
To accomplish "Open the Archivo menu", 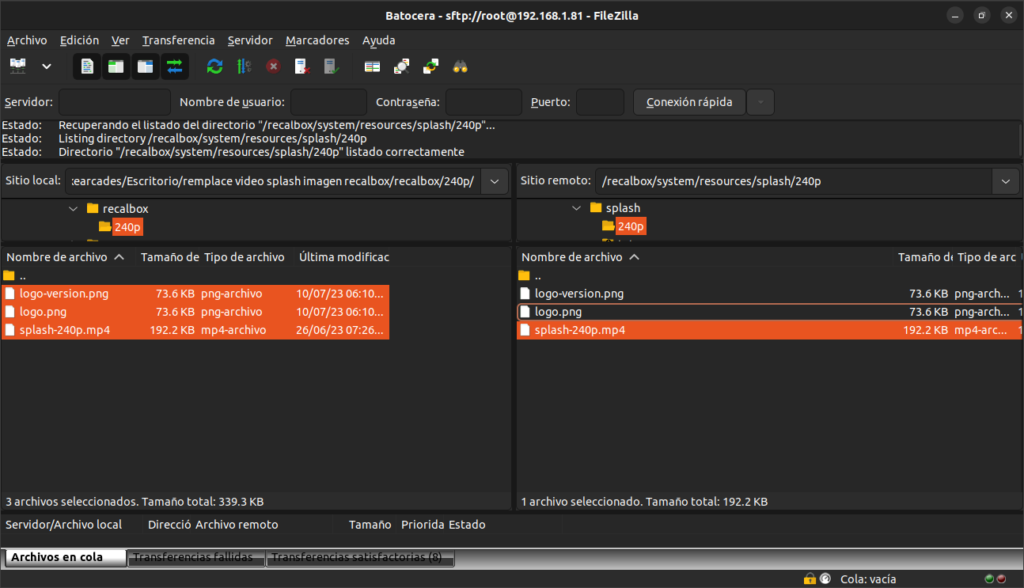I will click(x=27, y=41).
